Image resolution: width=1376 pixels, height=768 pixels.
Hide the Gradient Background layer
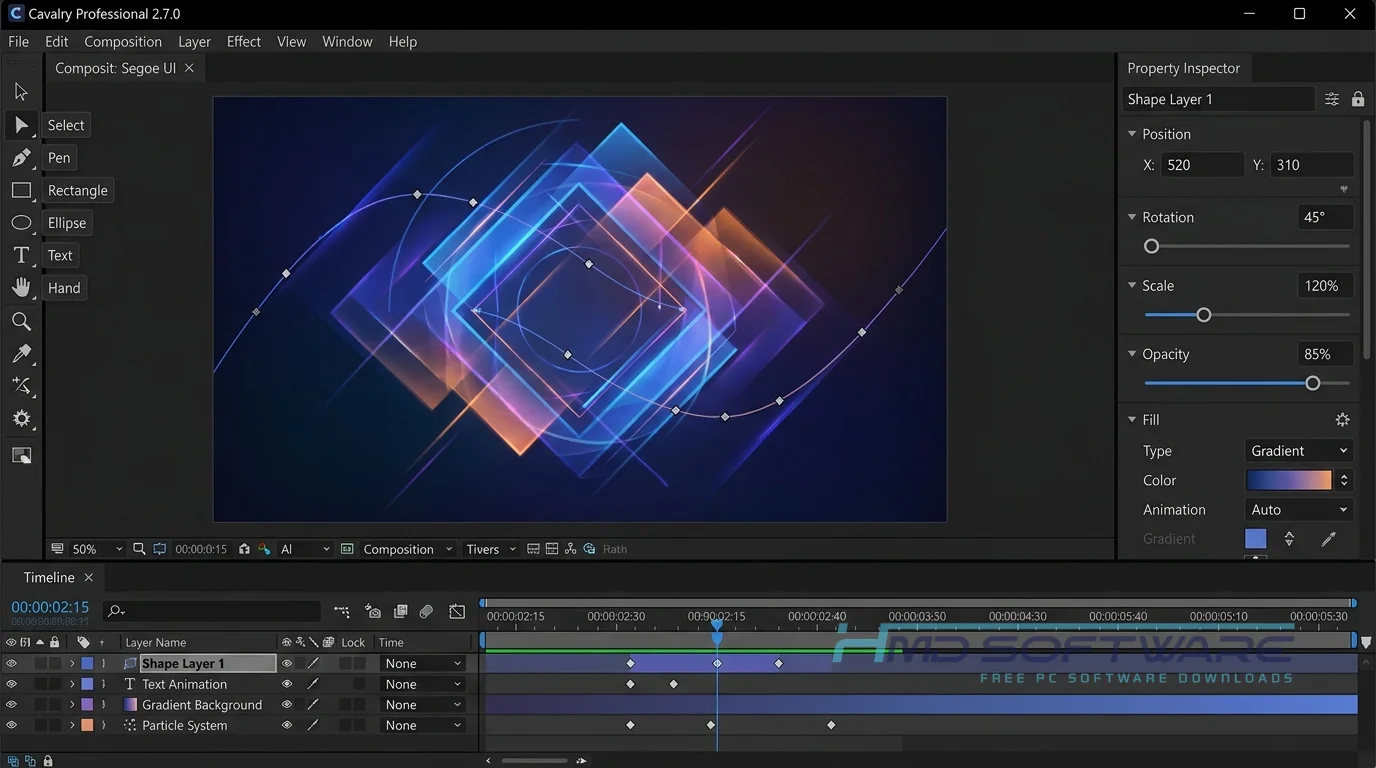[11, 704]
